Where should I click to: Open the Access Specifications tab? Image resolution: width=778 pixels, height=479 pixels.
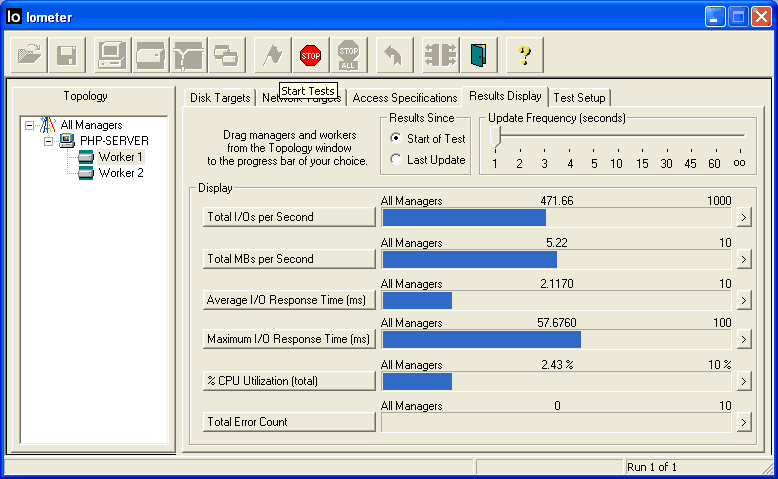pos(404,98)
